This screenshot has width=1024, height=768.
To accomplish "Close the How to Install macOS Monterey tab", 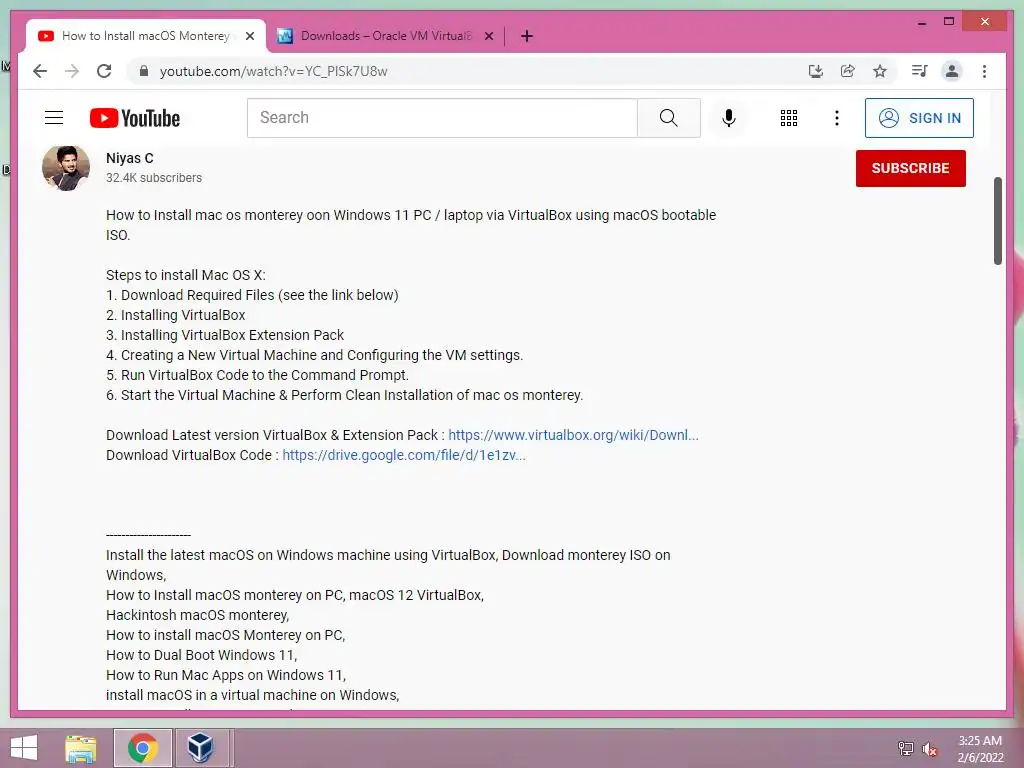I will (x=250, y=36).
